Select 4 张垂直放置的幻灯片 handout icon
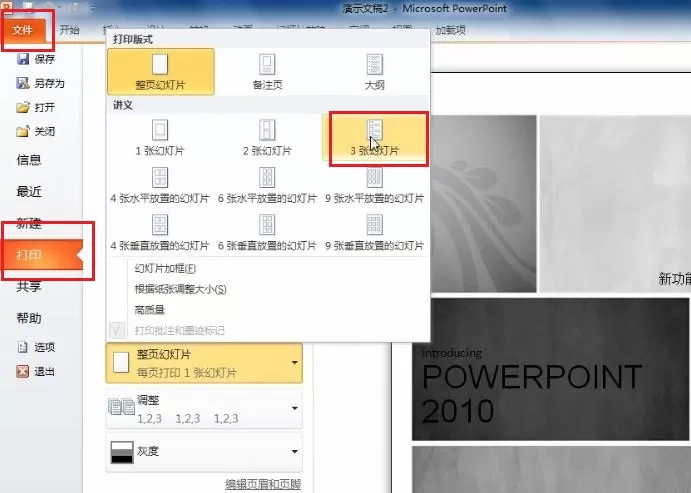 (160, 225)
